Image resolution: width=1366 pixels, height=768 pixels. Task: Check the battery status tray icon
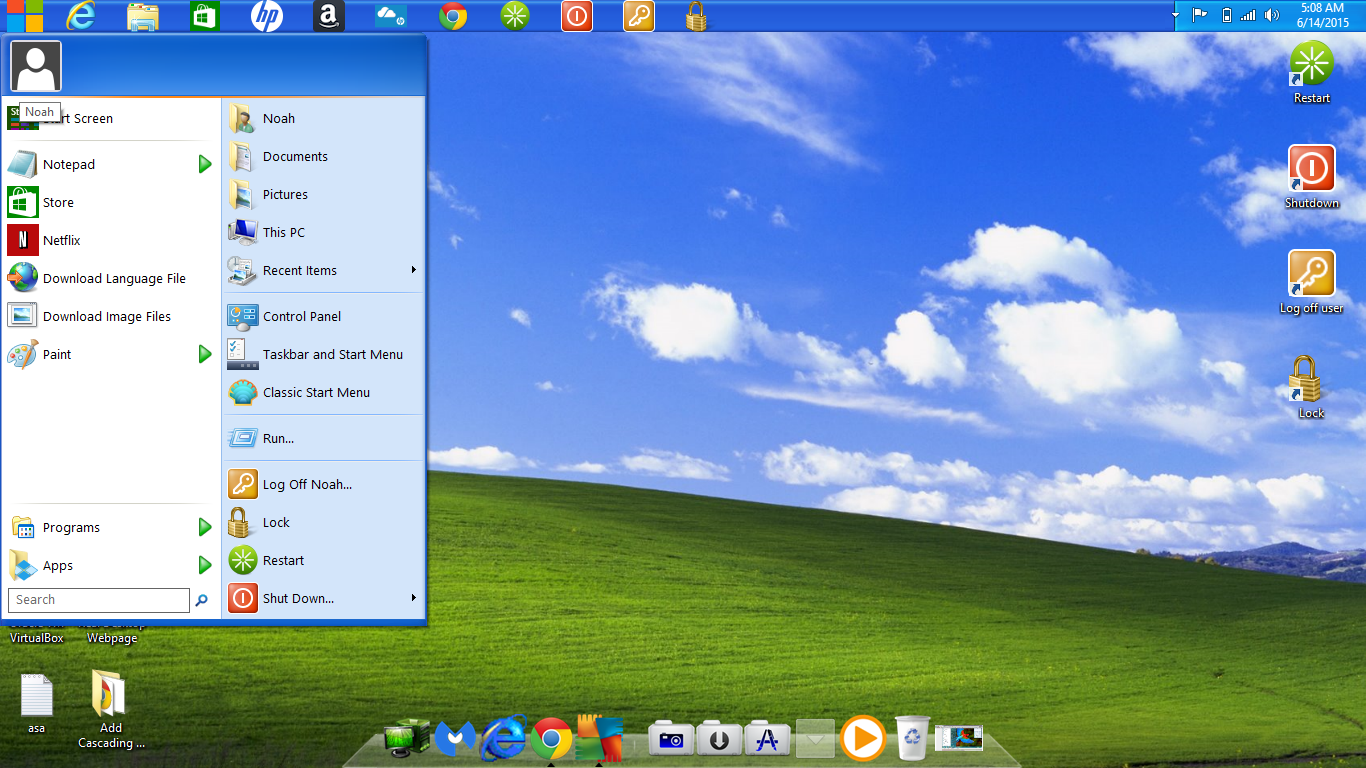pos(1227,15)
